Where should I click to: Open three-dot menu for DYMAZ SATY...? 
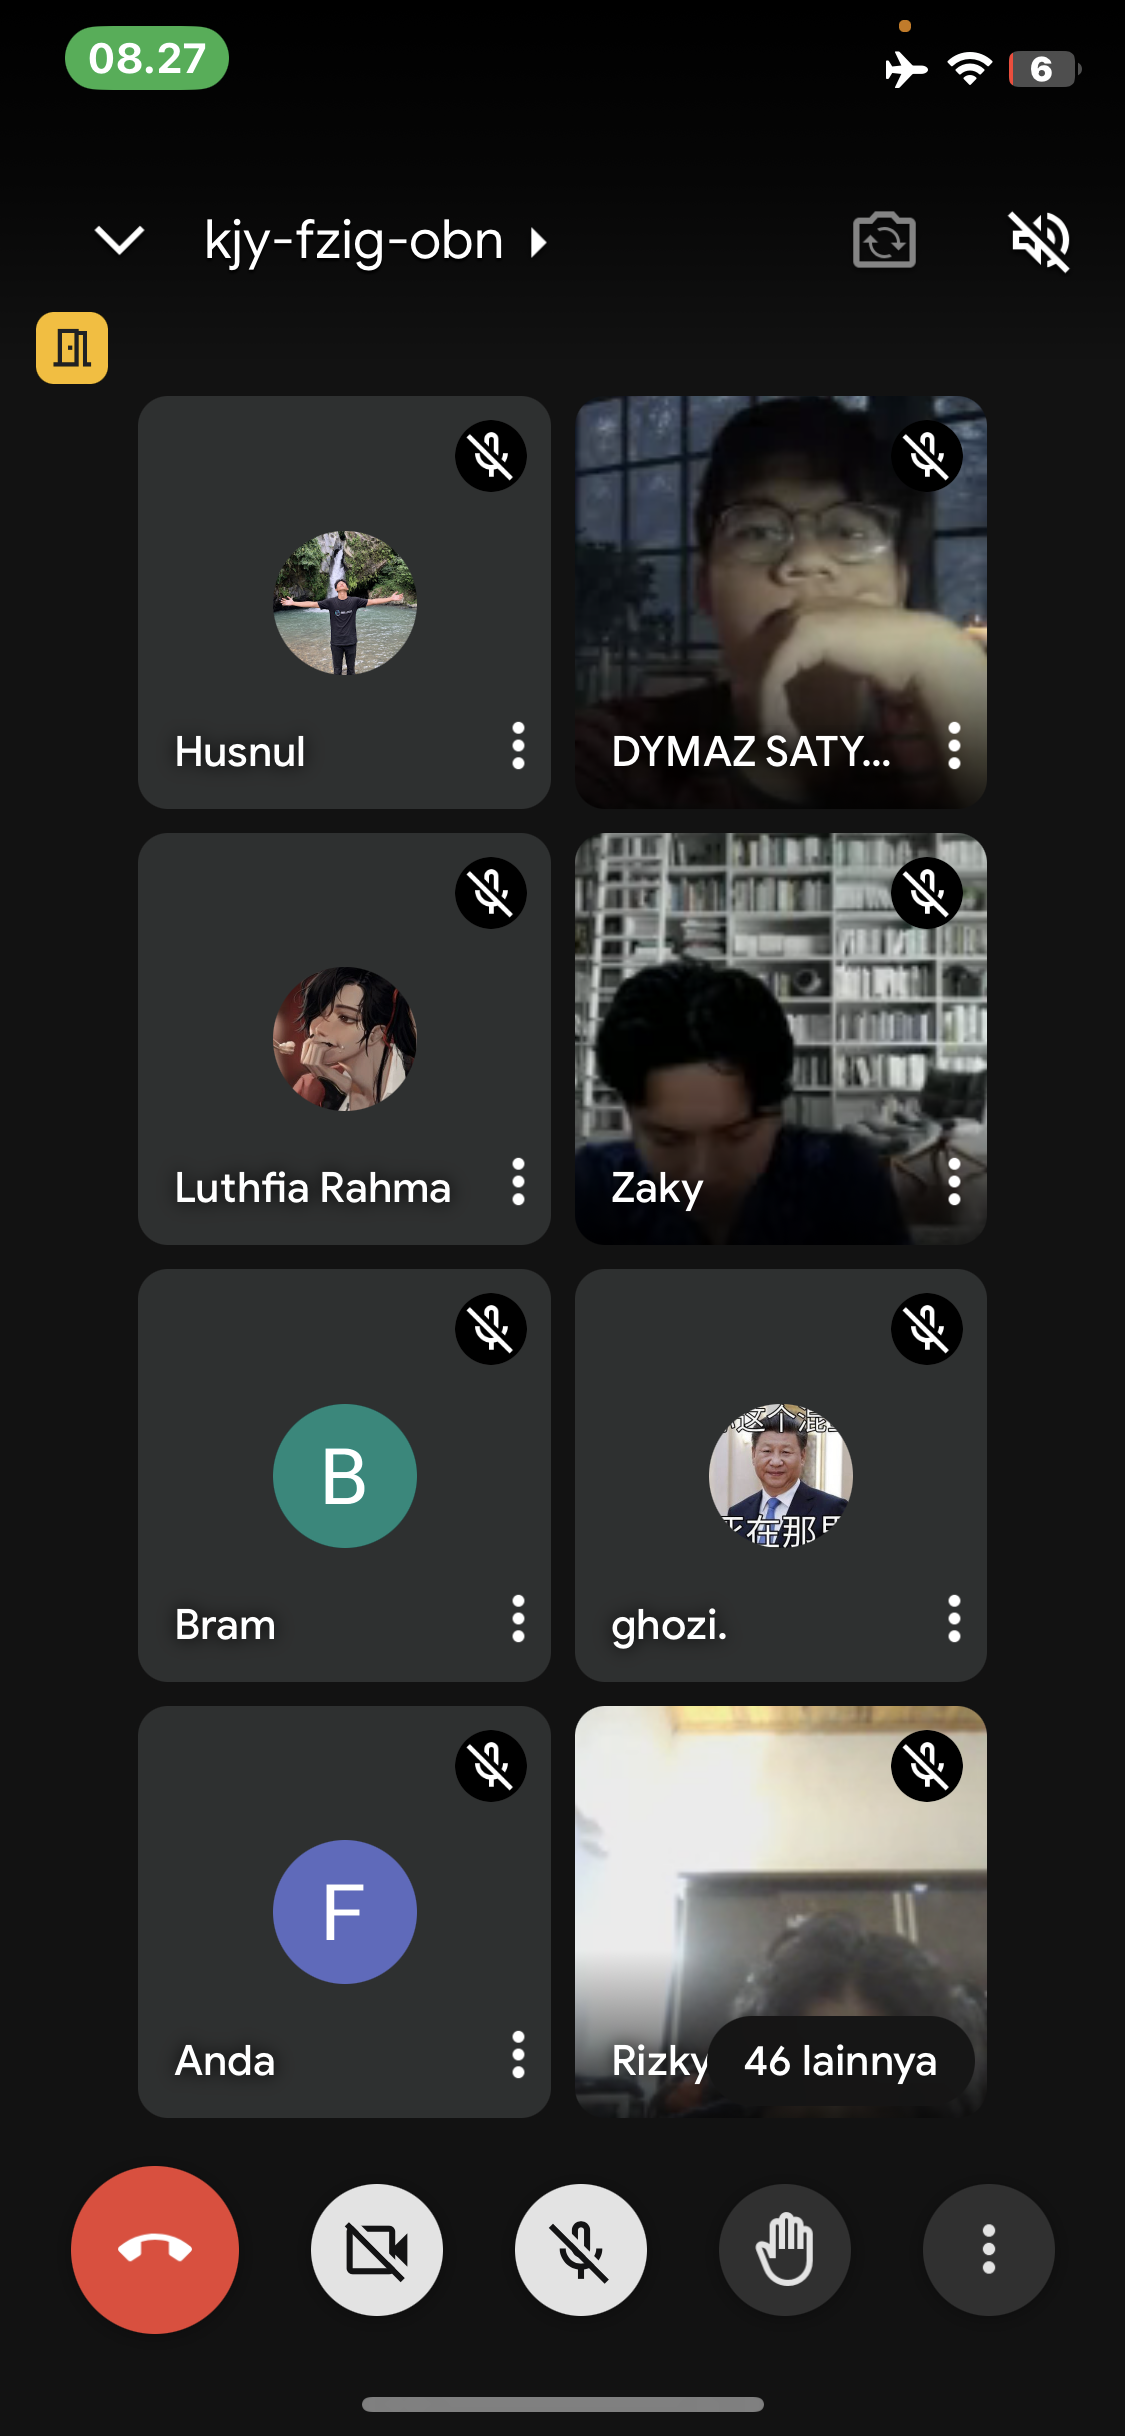[x=954, y=746]
